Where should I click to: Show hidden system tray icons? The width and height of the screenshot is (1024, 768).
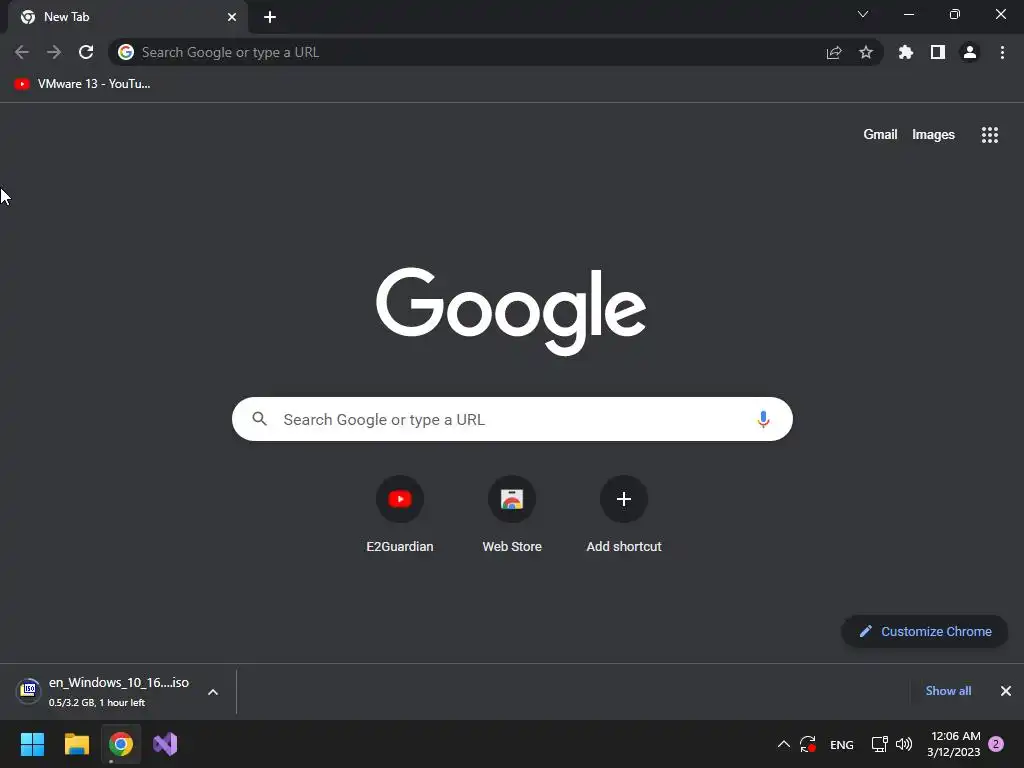784,744
